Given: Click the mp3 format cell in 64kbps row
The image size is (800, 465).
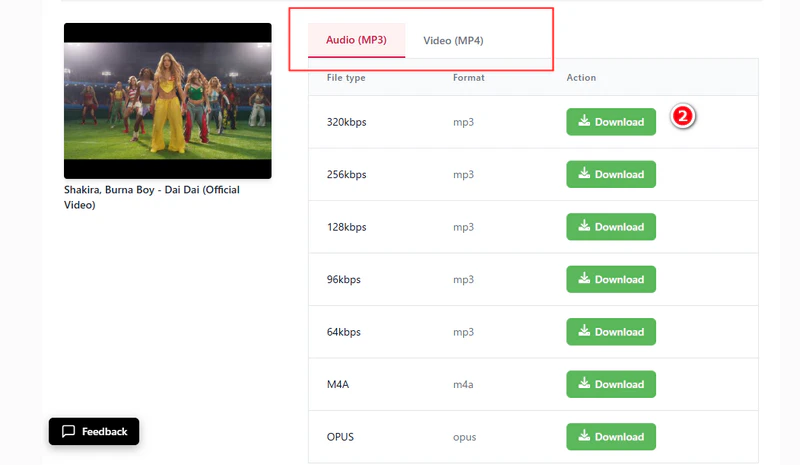Looking at the screenshot, I should click(x=463, y=332).
